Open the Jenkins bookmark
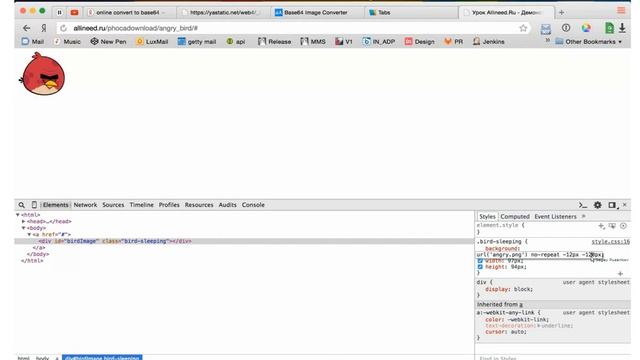This screenshot has height=360, width=640. [489, 42]
